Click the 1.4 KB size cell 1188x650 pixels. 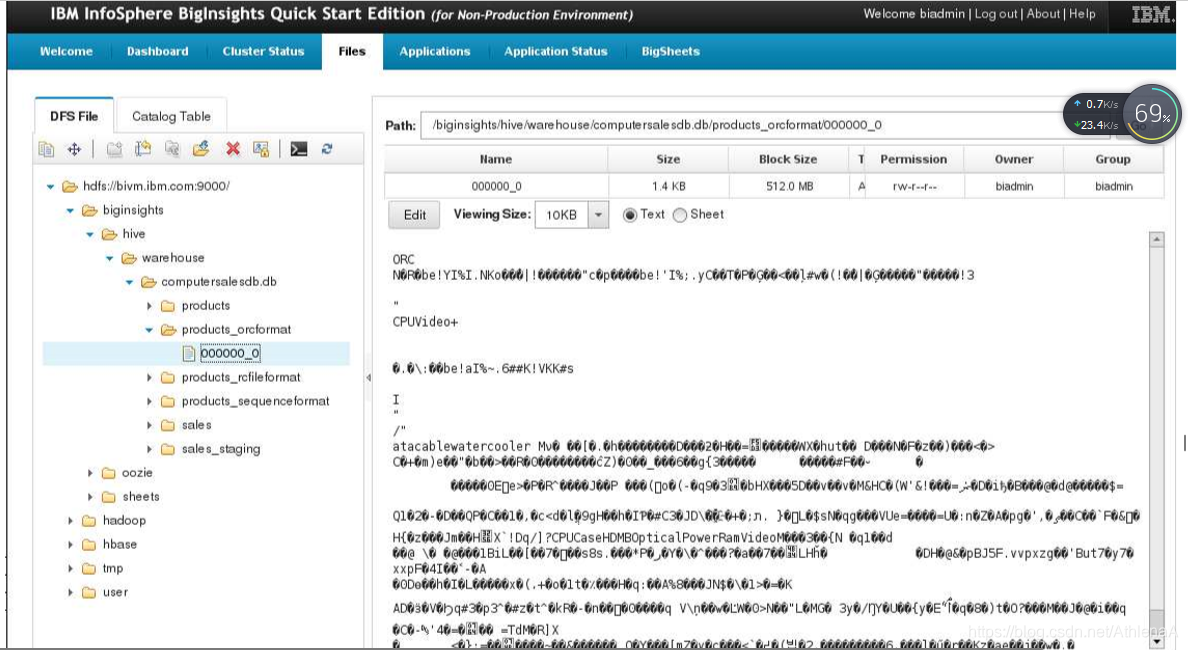point(668,186)
